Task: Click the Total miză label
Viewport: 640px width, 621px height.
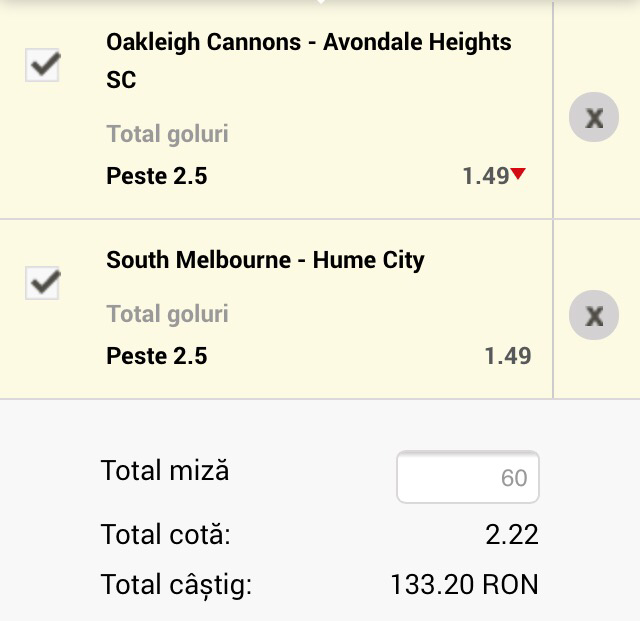Action: coord(165,470)
